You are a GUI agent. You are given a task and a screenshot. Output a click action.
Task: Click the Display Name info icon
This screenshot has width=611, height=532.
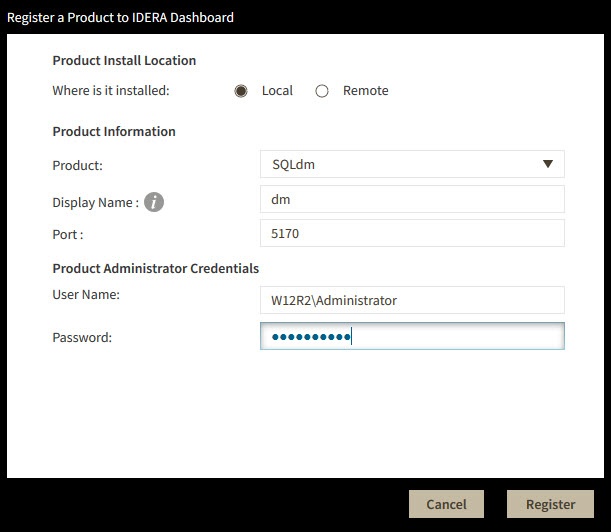[x=153, y=202]
